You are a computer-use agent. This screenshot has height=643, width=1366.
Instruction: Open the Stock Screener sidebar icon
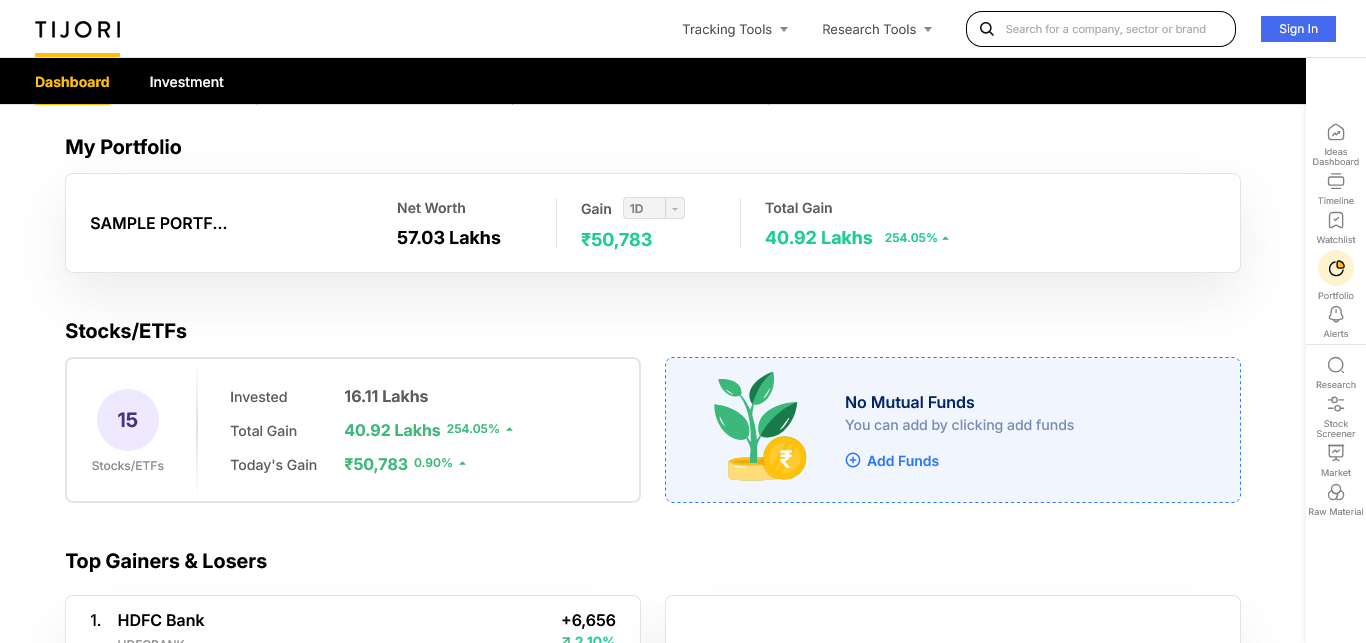(x=1336, y=405)
